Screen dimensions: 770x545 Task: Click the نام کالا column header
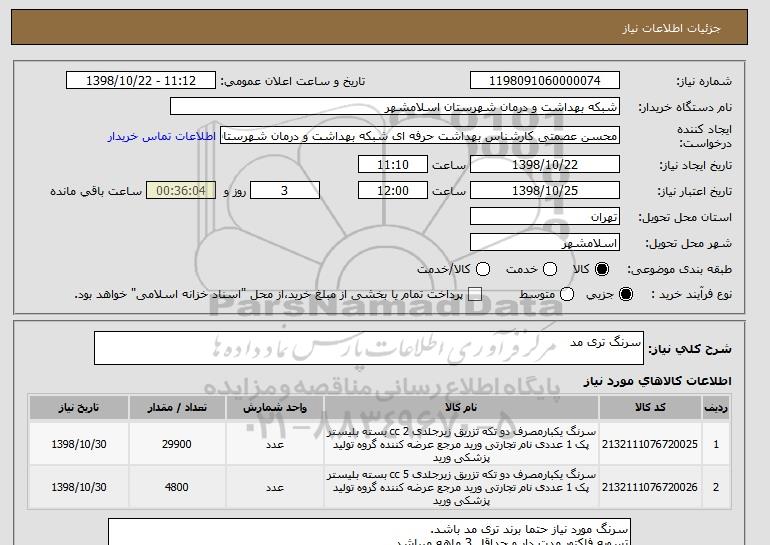(461, 408)
